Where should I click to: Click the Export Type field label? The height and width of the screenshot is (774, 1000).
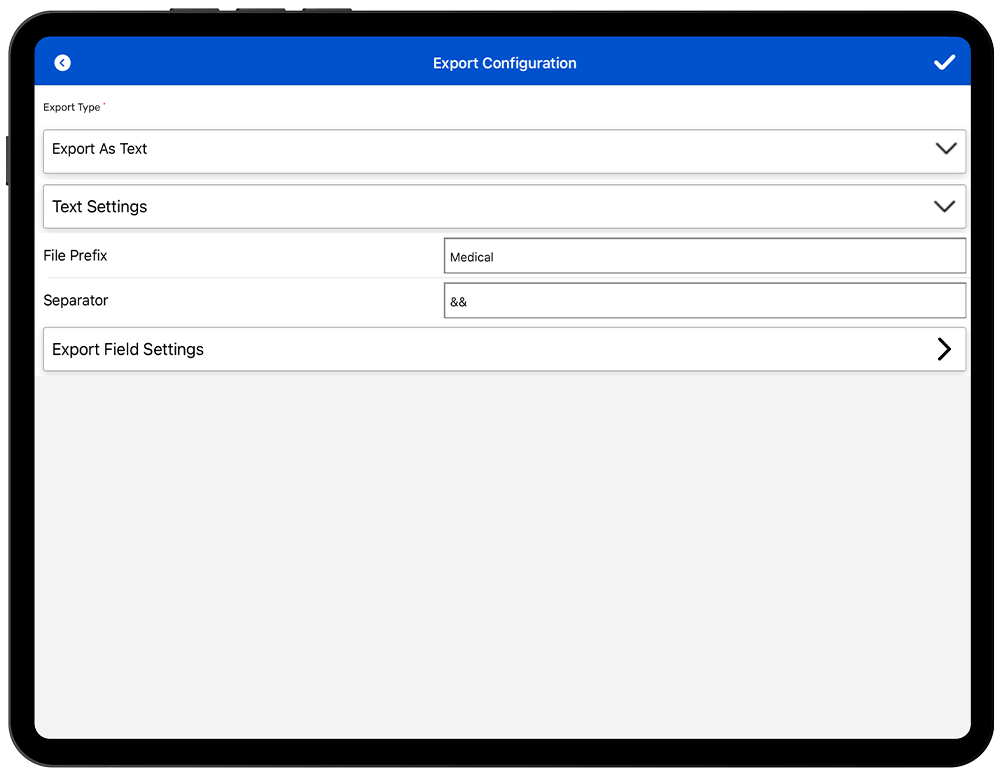71,108
